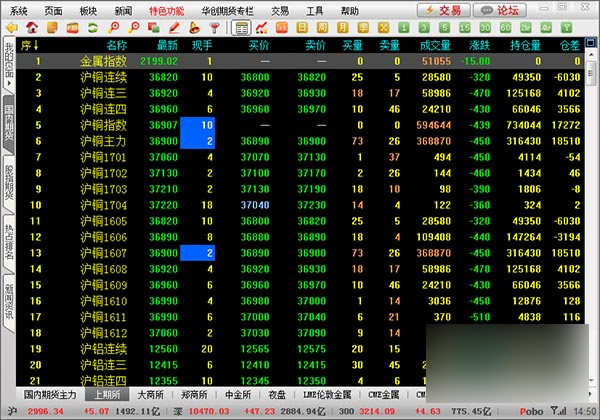The width and height of the screenshot is (600, 420).
Task: Switch to the 郑商所 tab
Action: pyautogui.click(x=194, y=394)
